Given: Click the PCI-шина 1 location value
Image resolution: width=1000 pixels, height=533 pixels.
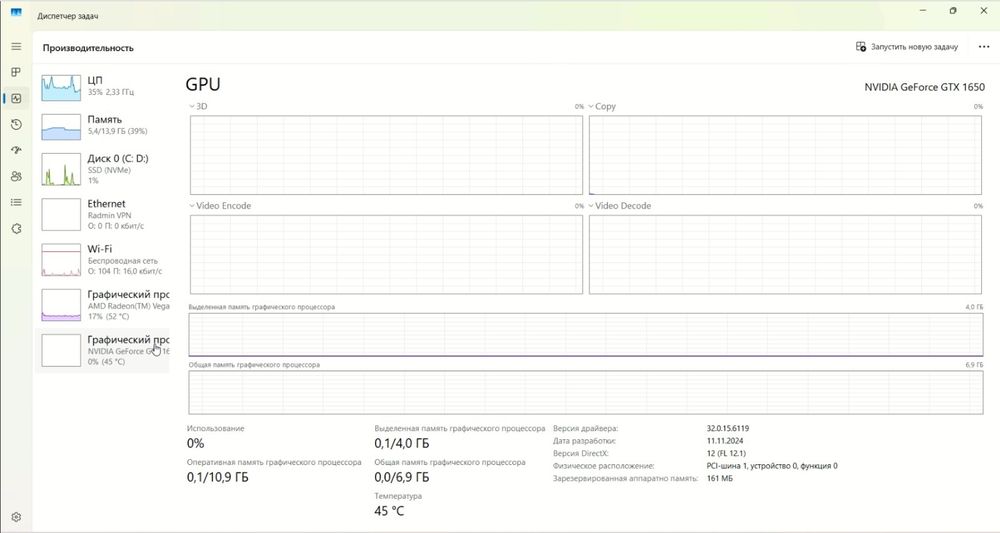Looking at the screenshot, I should (772, 466).
